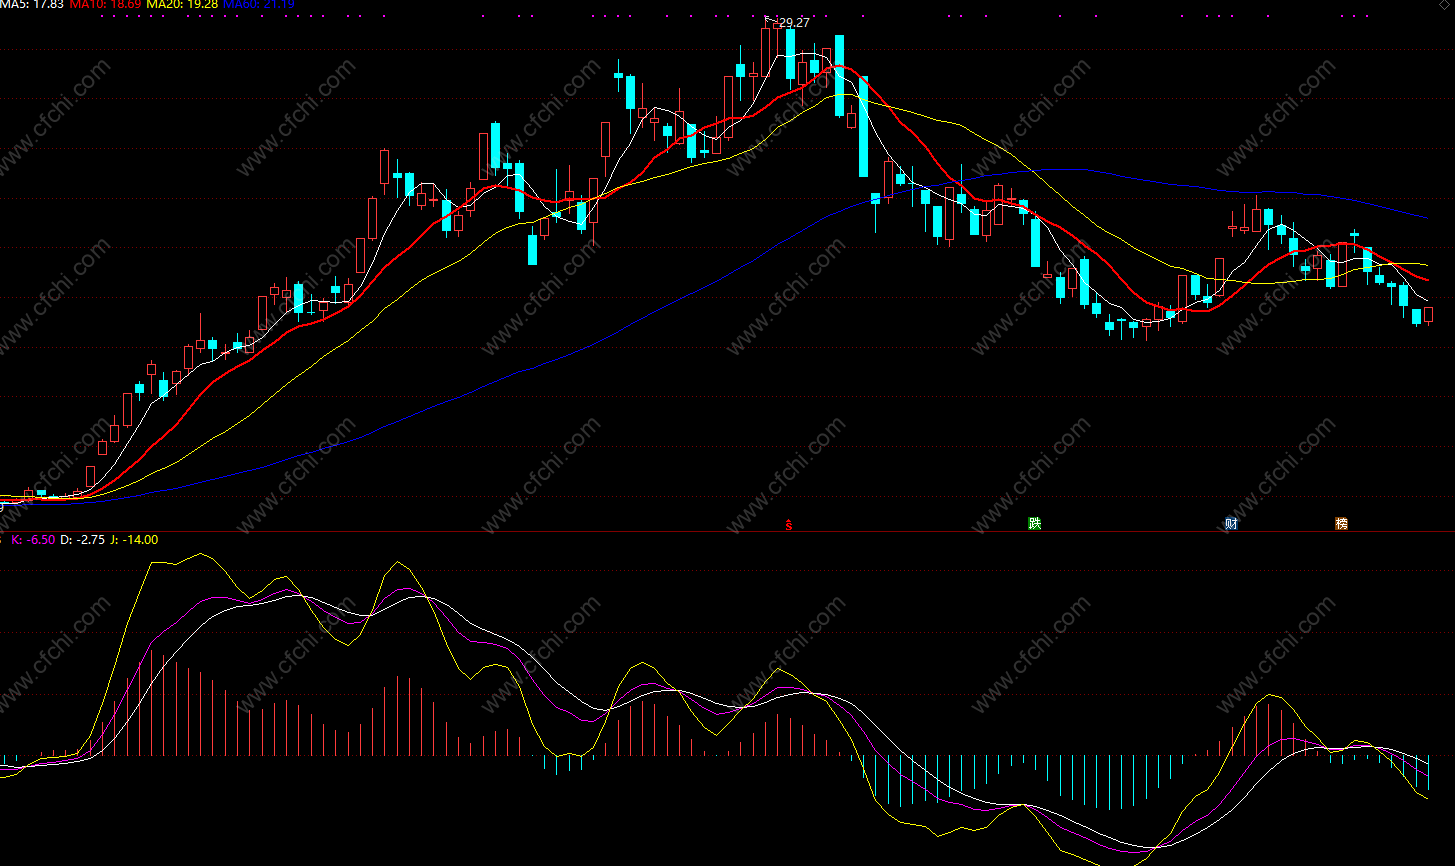Select the MA5: 17.83 indicator label
Viewport: 1455px width, 866px height.
pos(31,4)
